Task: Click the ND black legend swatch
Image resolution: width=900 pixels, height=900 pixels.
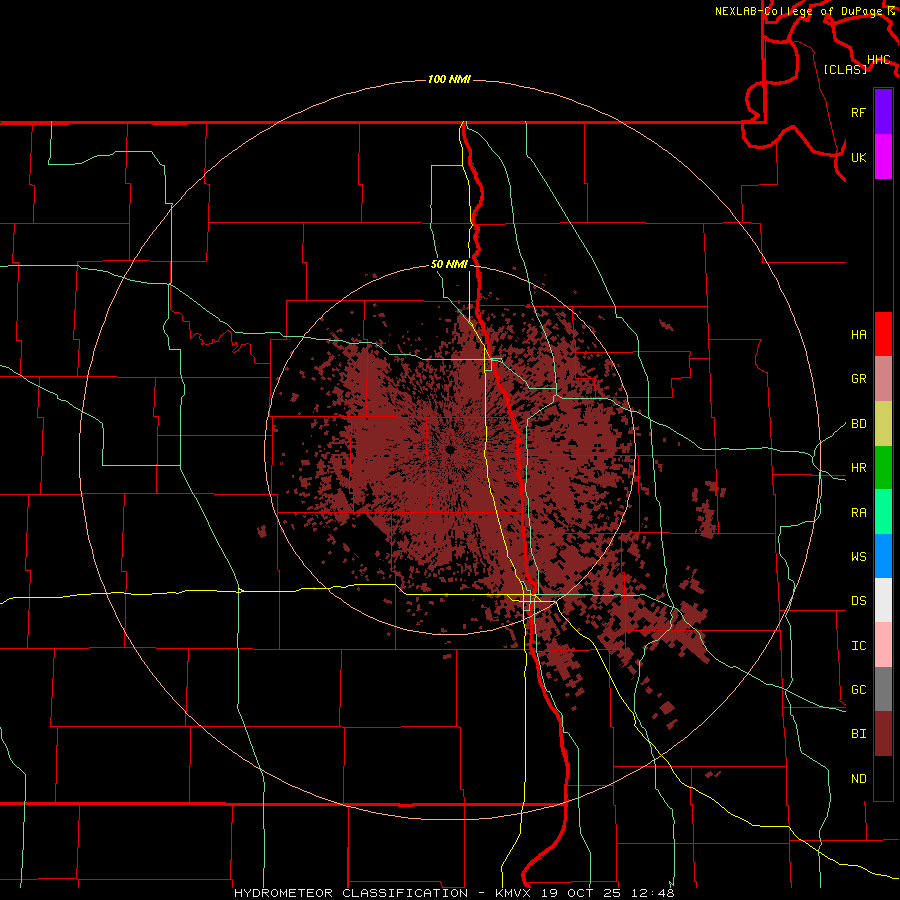Action: (883, 778)
